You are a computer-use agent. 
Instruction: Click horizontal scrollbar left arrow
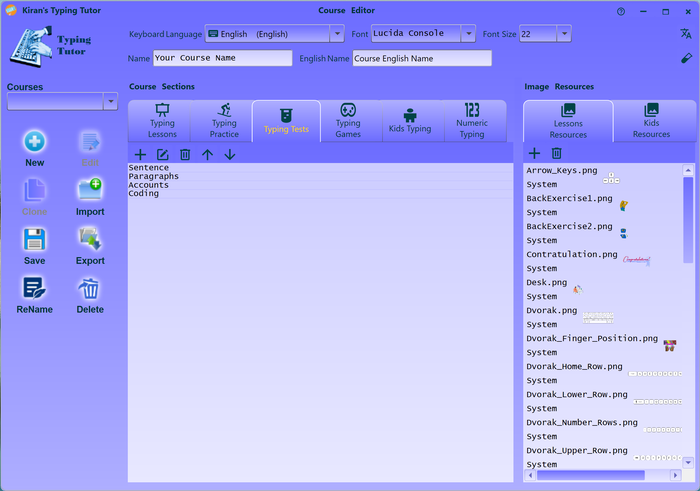[x=530, y=475]
